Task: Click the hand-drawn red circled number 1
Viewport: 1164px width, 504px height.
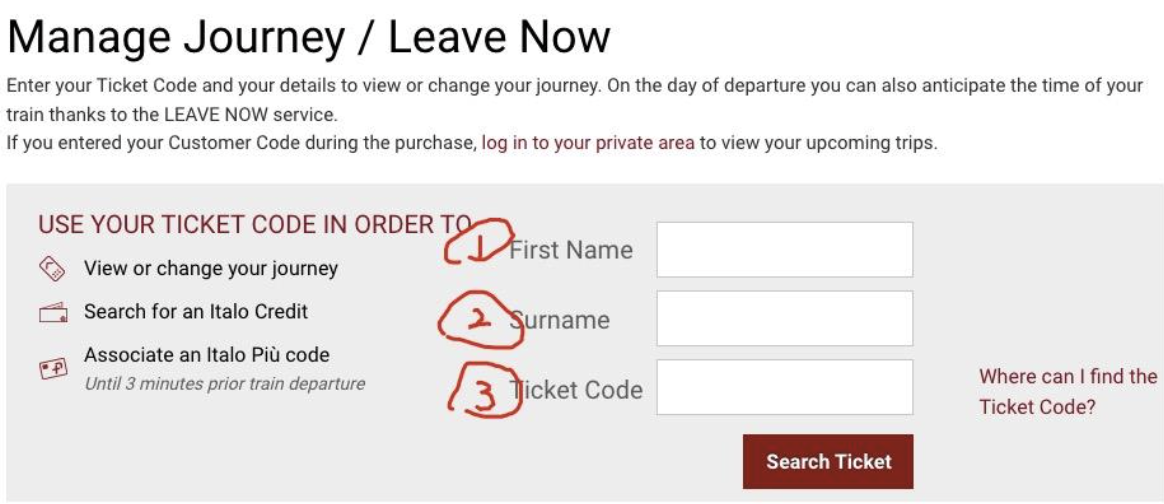Action: [478, 241]
